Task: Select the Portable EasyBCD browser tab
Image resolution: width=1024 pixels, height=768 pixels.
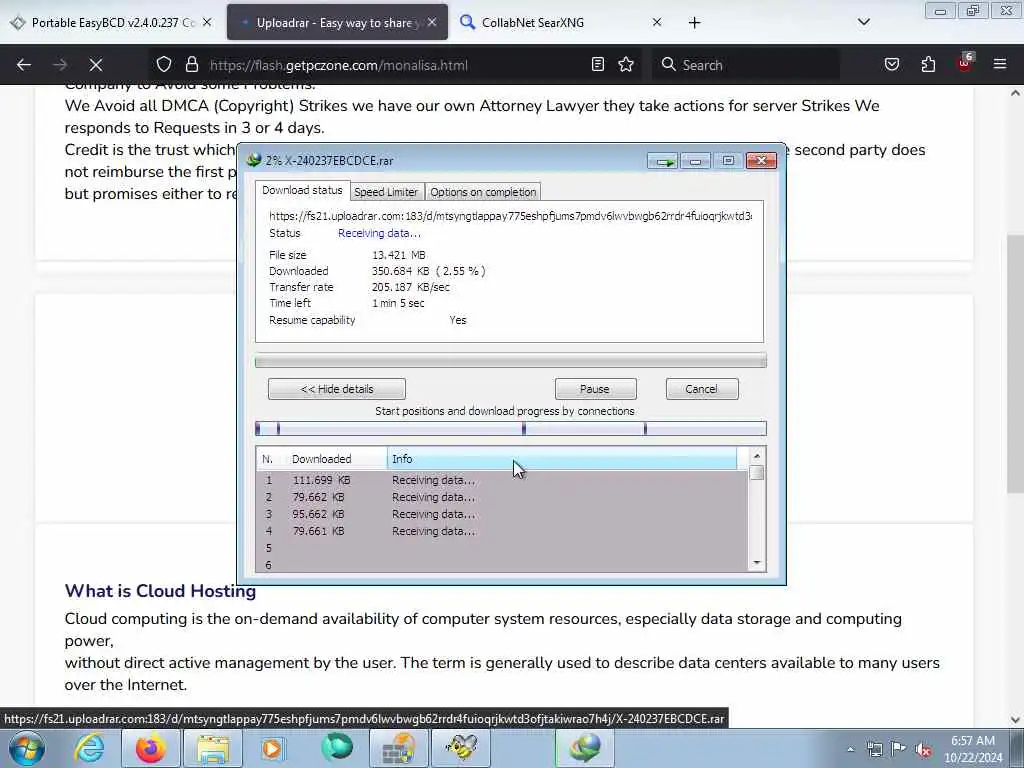Action: pyautogui.click(x=112, y=22)
